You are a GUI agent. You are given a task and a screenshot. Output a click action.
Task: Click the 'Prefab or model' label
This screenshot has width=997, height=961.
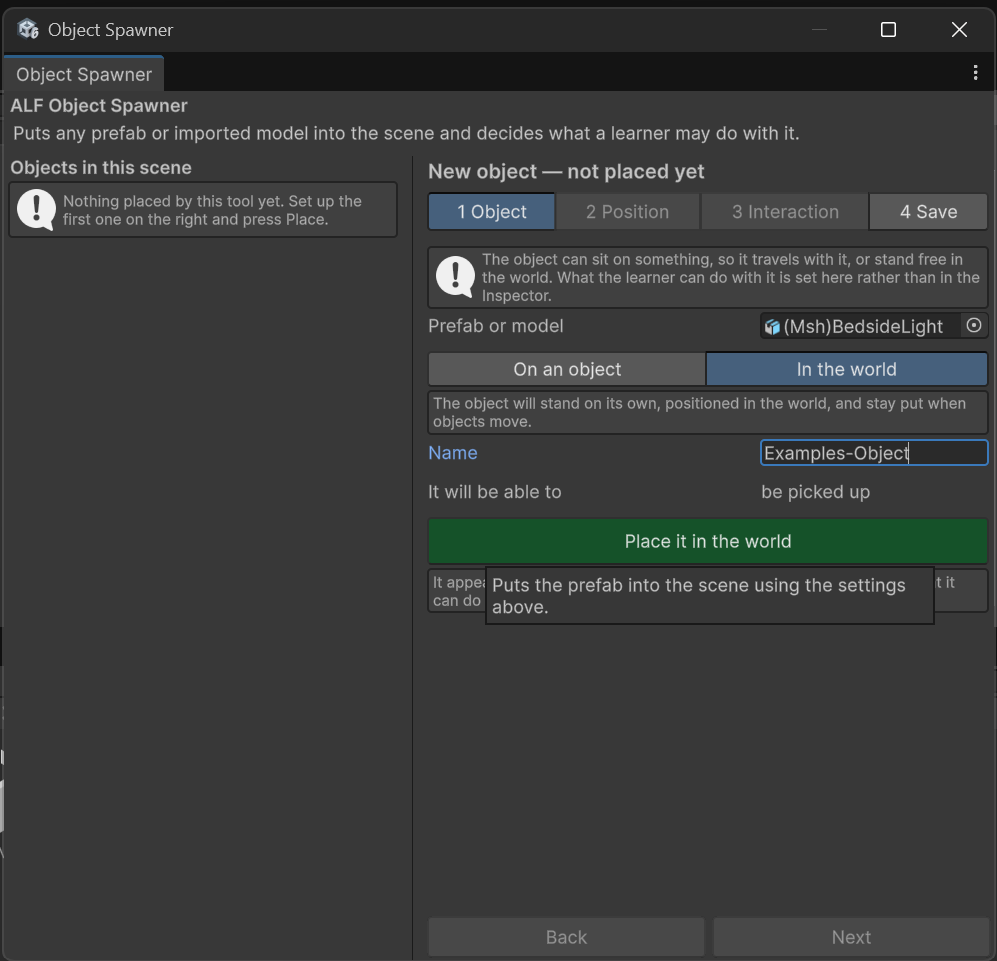496,326
